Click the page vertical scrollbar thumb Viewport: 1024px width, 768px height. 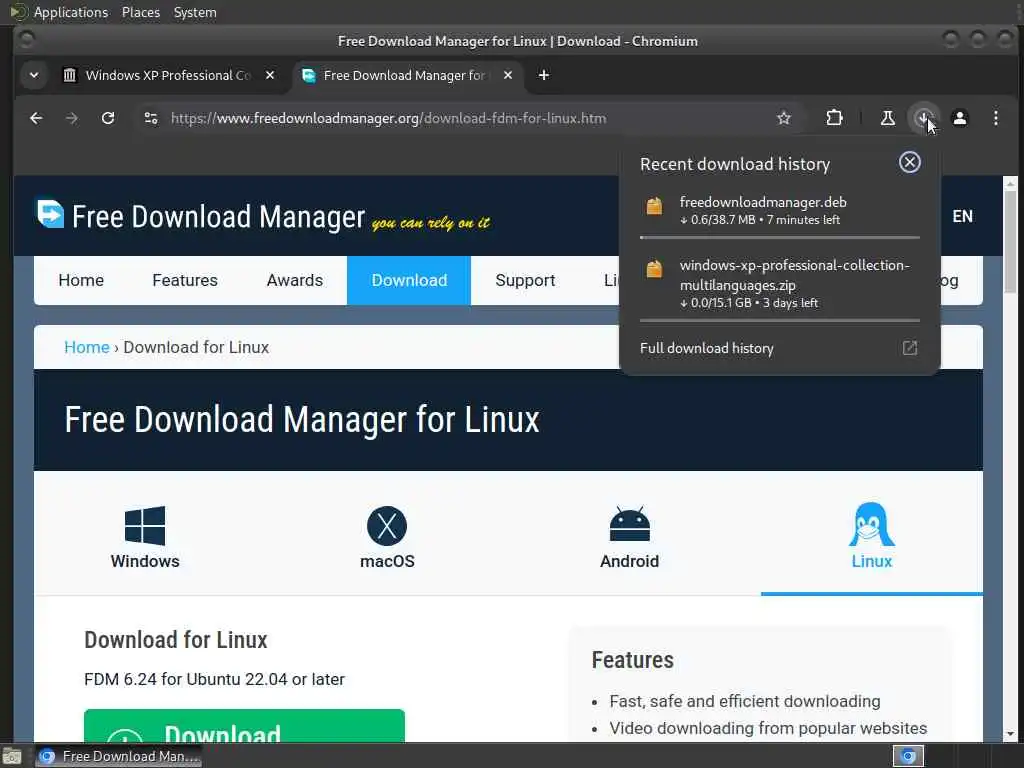click(x=1010, y=242)
